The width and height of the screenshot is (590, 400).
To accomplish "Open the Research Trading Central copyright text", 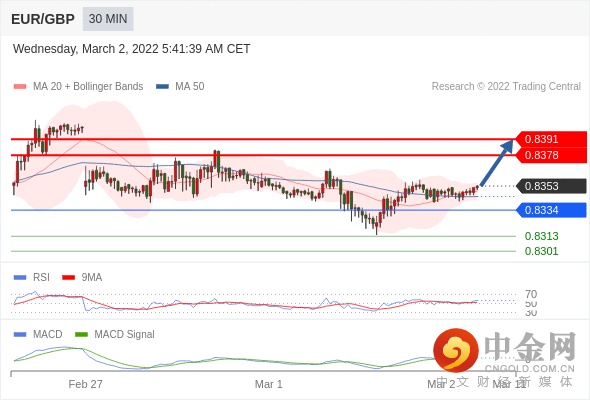I will point(506,87).
